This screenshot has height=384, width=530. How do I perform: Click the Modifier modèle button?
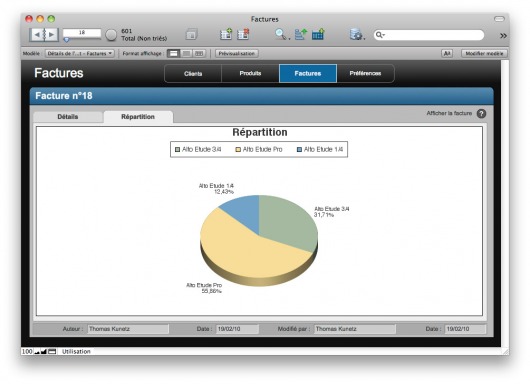pos(484,53)
